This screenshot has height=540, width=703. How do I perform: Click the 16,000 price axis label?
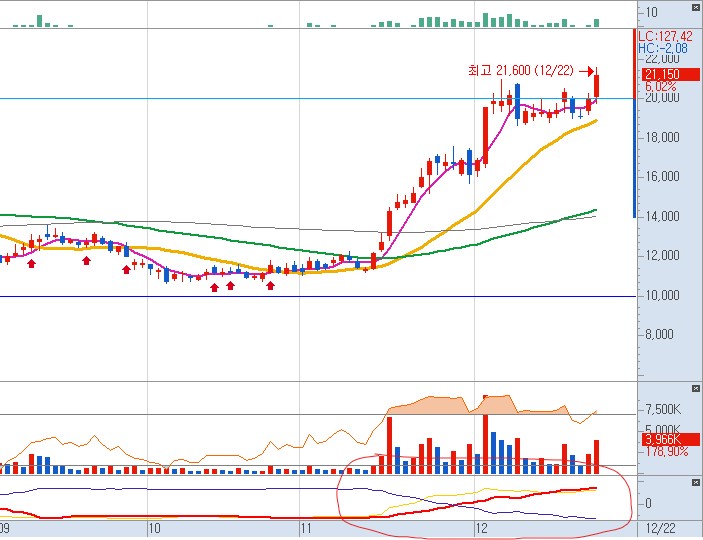(x=662, y=177)
